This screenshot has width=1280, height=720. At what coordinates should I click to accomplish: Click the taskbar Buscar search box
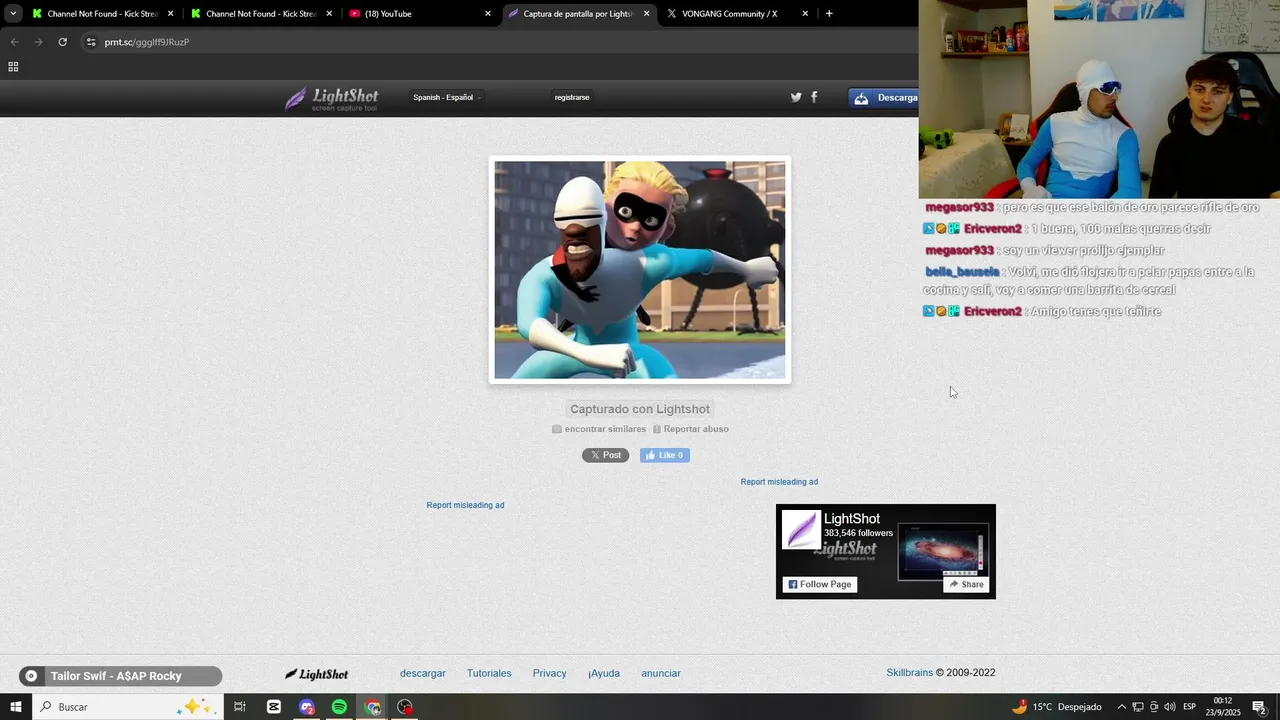[127, 707]
